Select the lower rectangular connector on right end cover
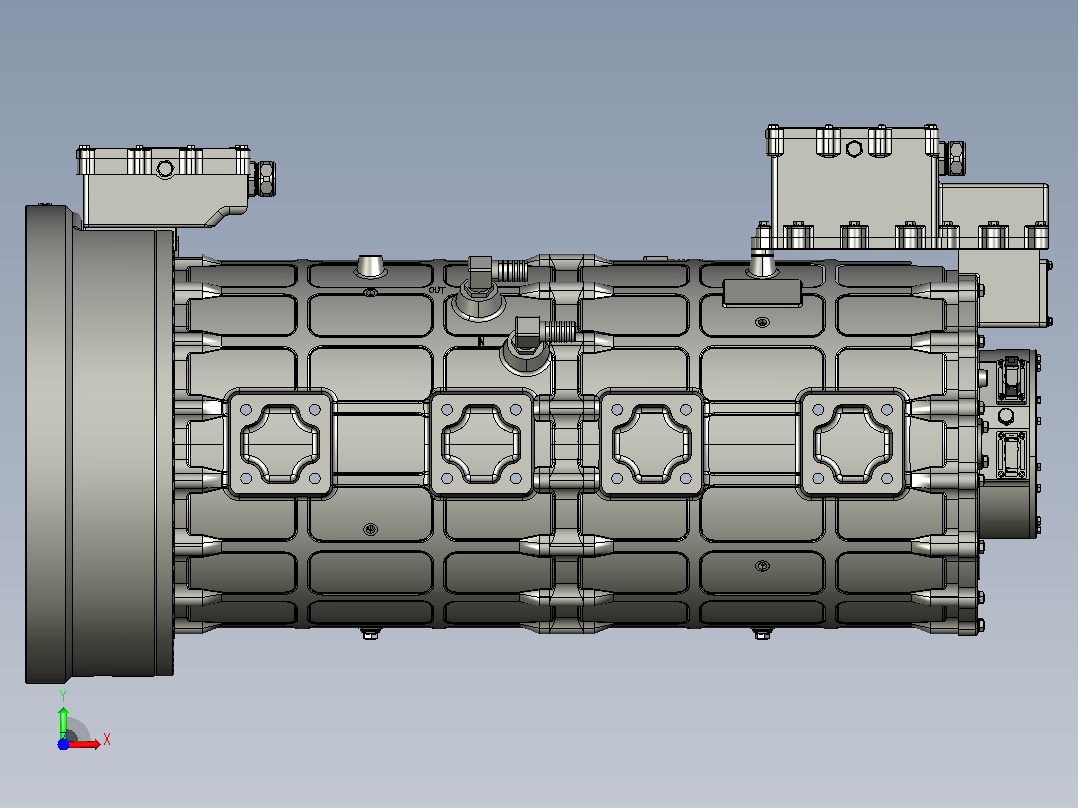 point(1011,454)
